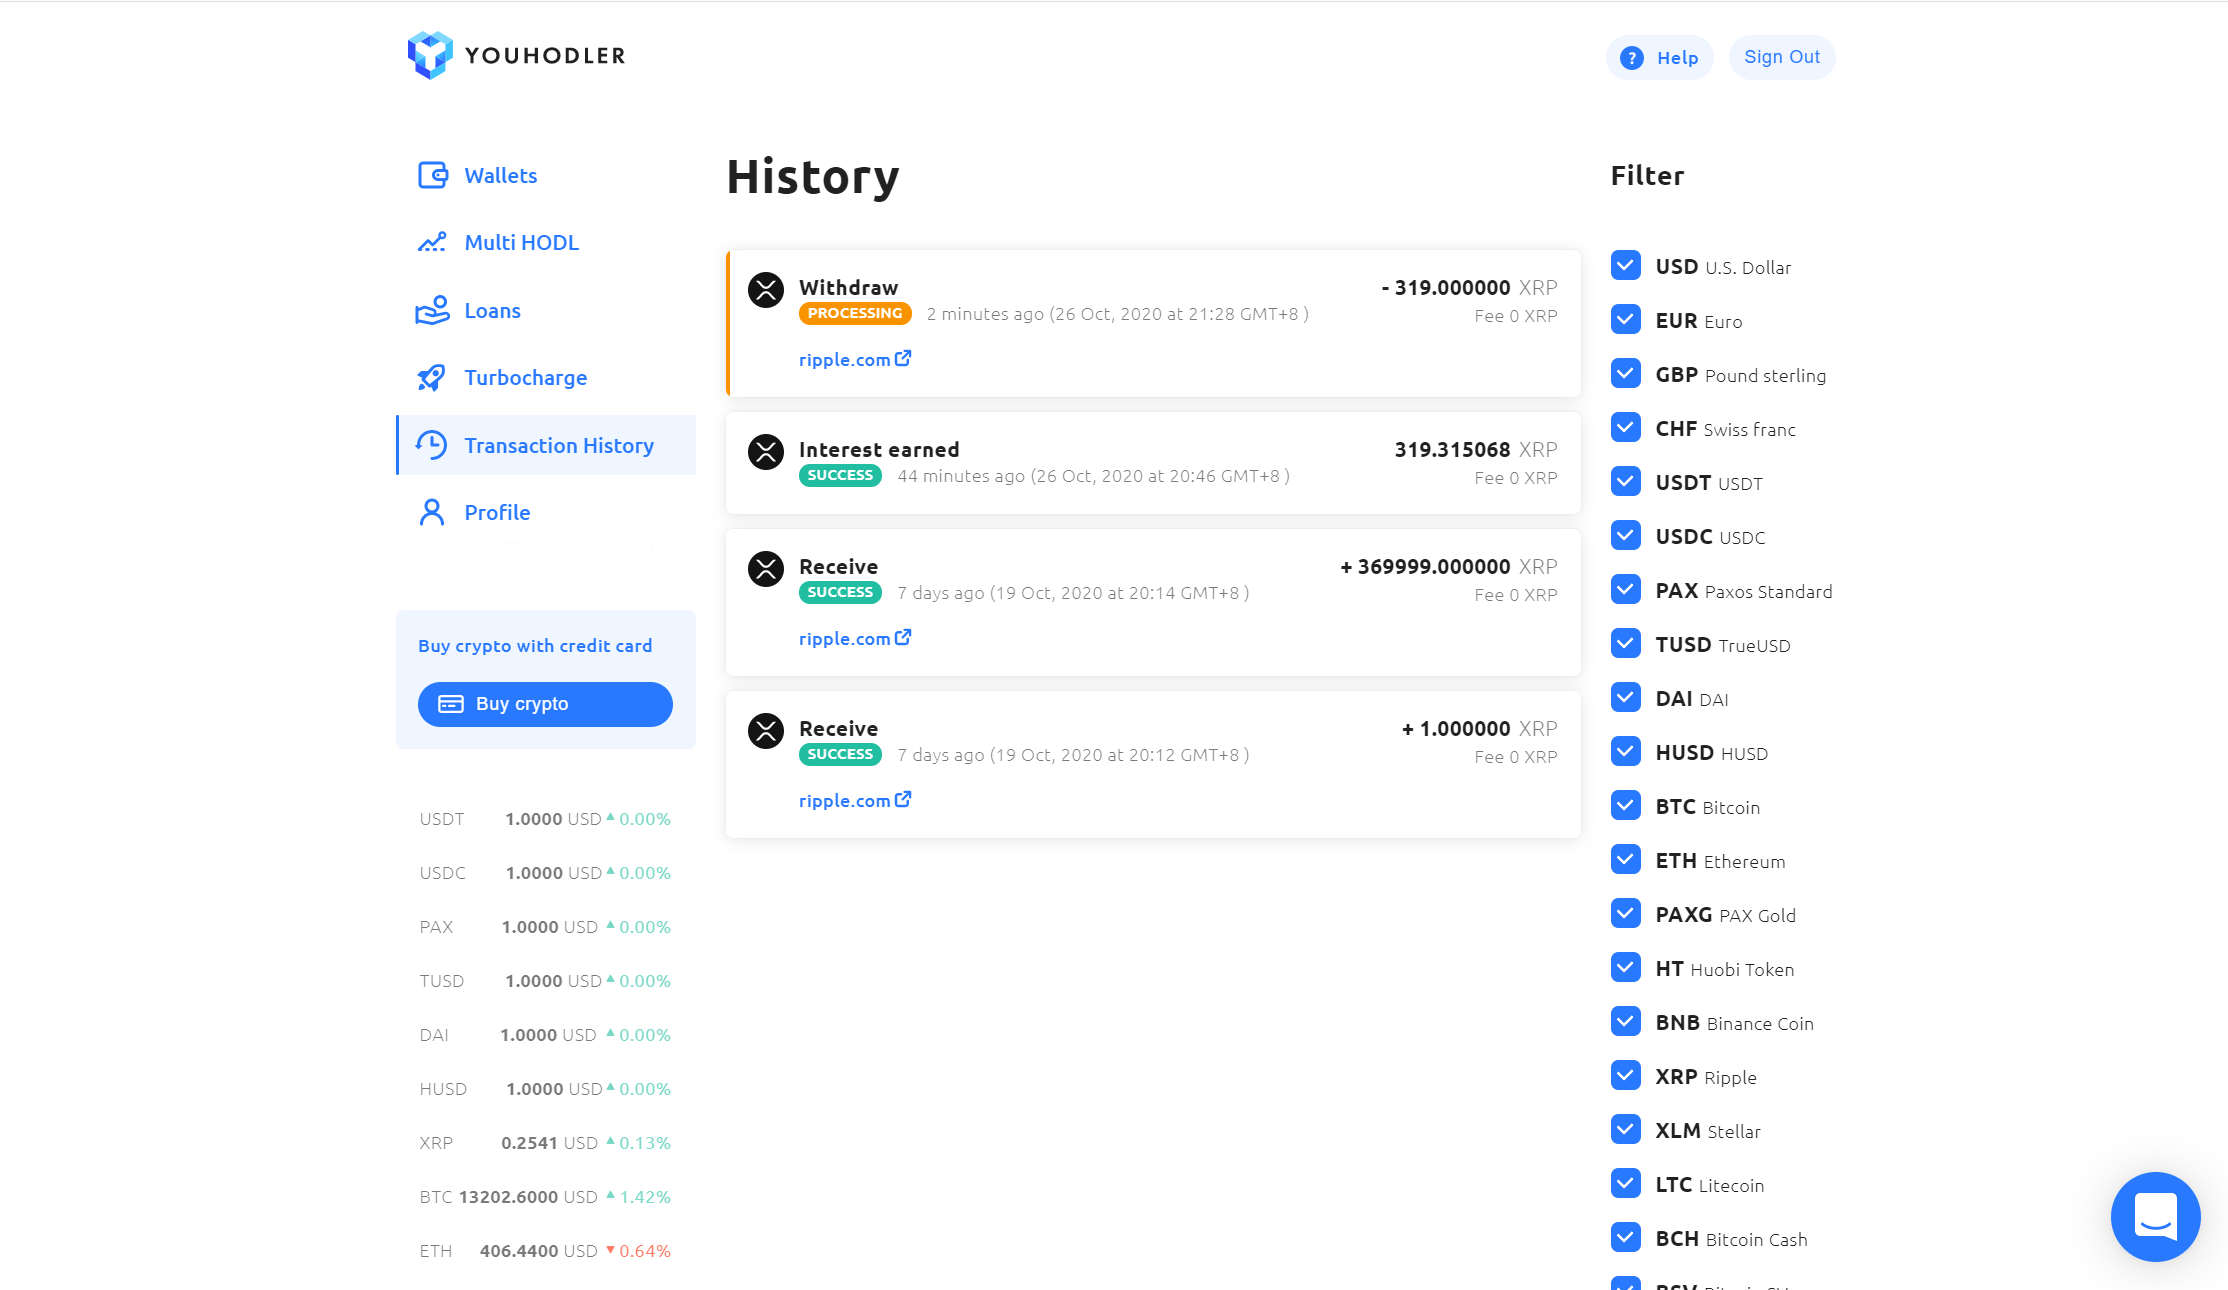This screenshot has height=1290, width=2228.
Task: Uncheck the XRP Ripple filter
Action: 1626,1075
